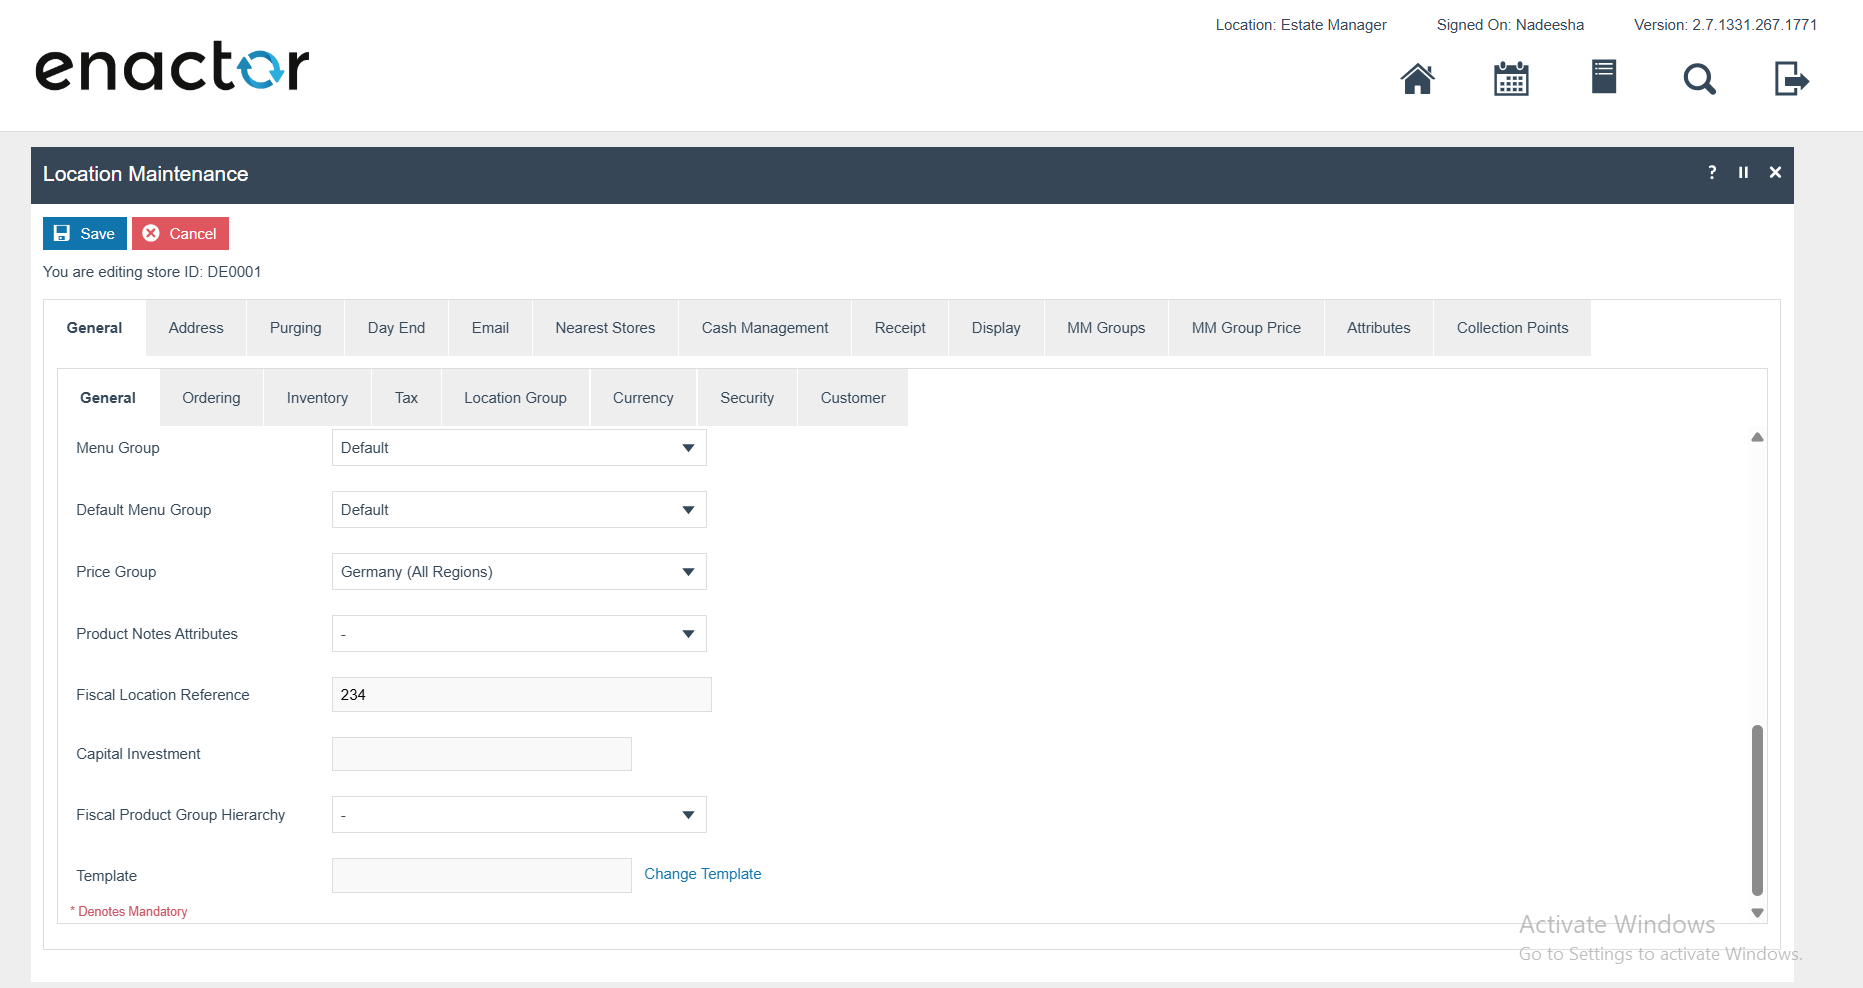Viewport: 1863px width, 988px height.
Task: Expand Fiscal Product Group Hierarchy dropdown
Action: pos(519,815)
